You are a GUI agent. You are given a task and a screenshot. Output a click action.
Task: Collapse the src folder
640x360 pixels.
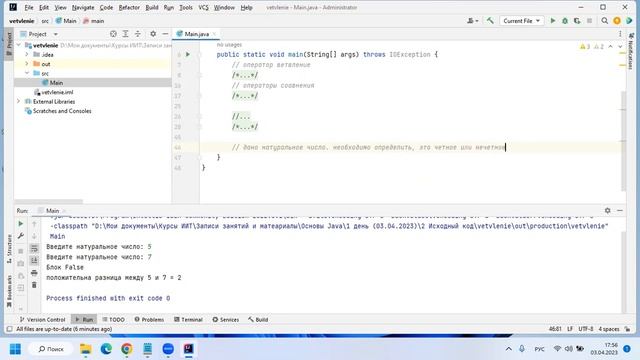coord(27,73)
